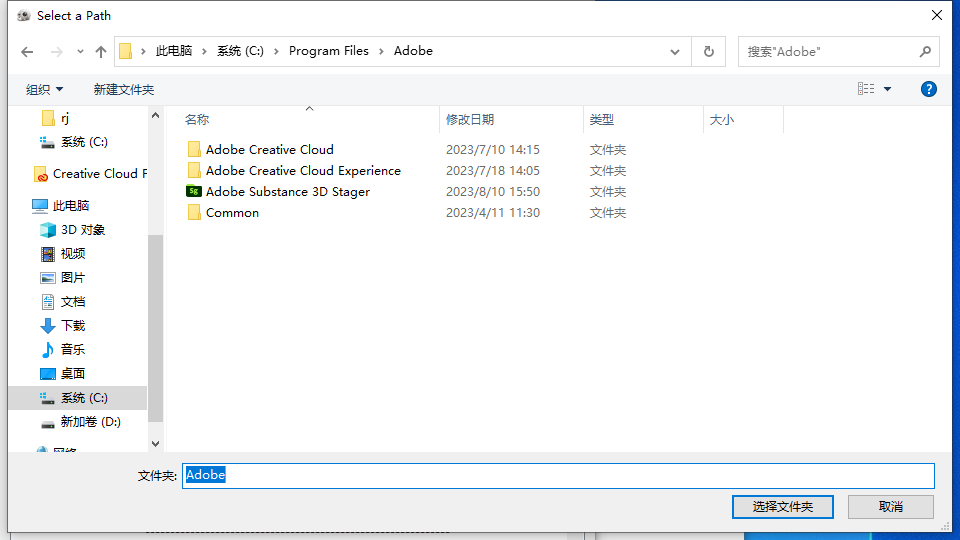Open the view options dropdown arrow
Image resolution: width=960 pixels, height=540 pixels.
[887, 89]
